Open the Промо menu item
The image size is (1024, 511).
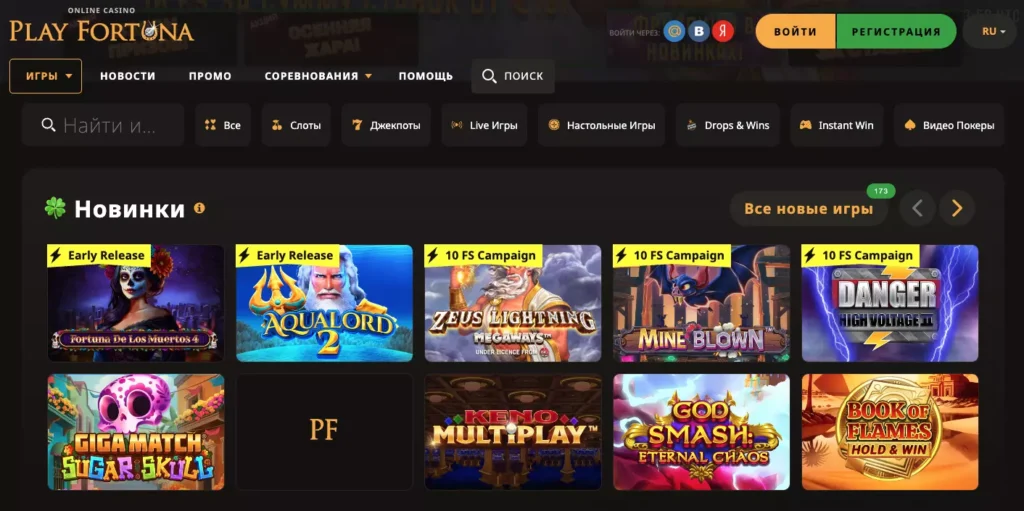(210, 76)
